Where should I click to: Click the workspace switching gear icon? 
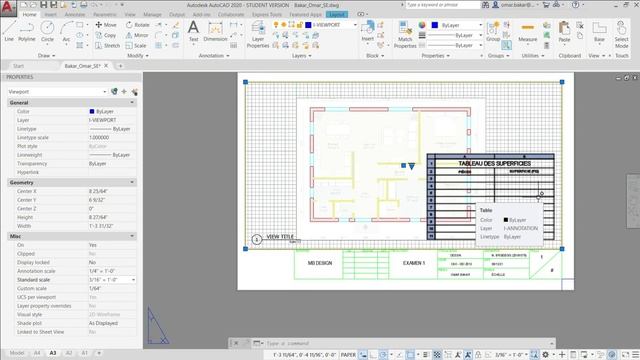coord(545,355)
